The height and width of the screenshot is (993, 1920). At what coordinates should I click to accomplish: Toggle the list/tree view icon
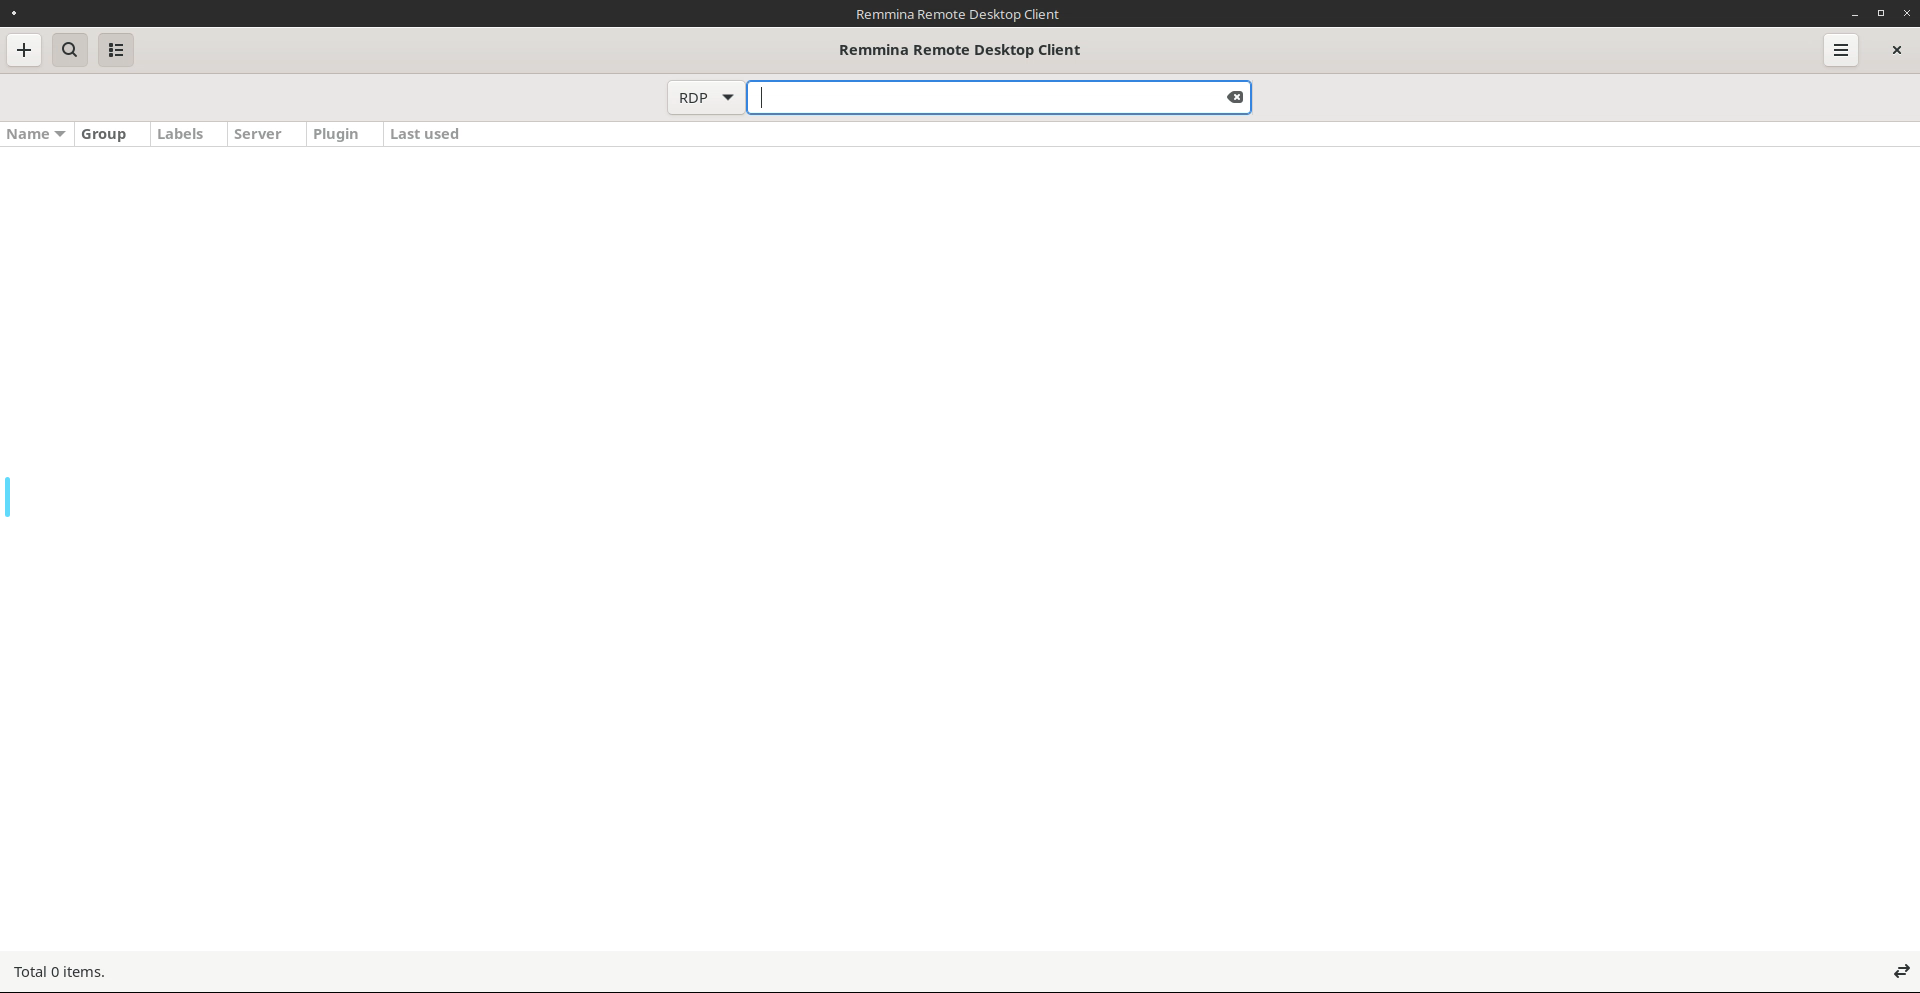[116, 50]
